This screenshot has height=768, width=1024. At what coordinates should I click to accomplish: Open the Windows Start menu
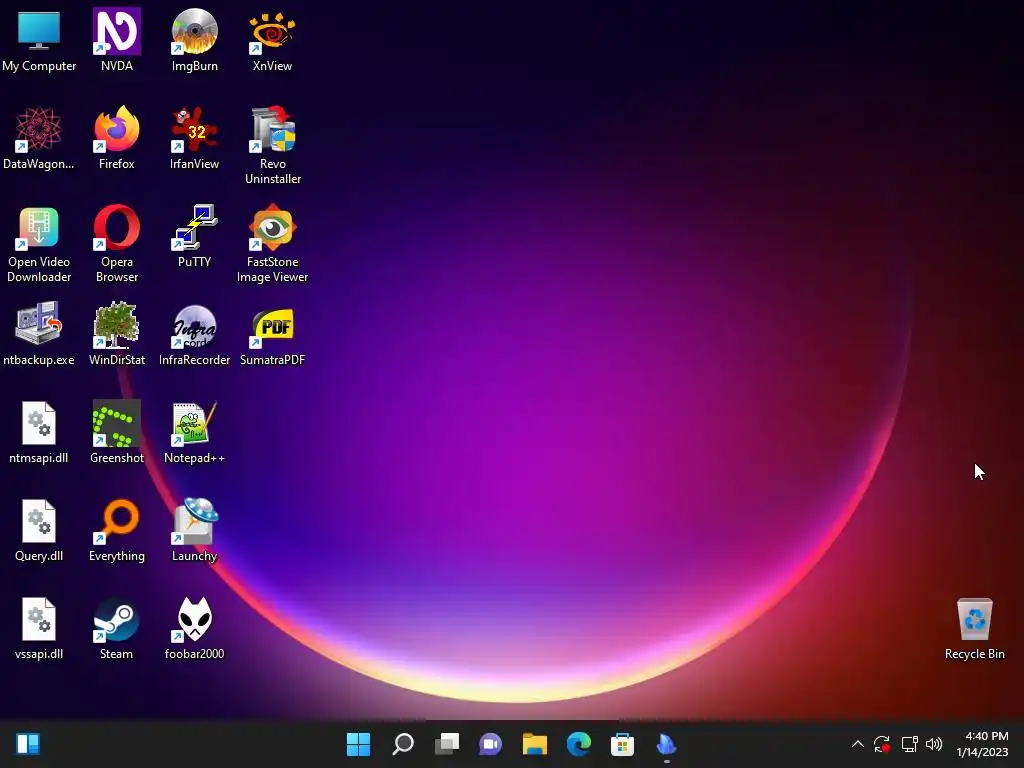click(359, 744)
